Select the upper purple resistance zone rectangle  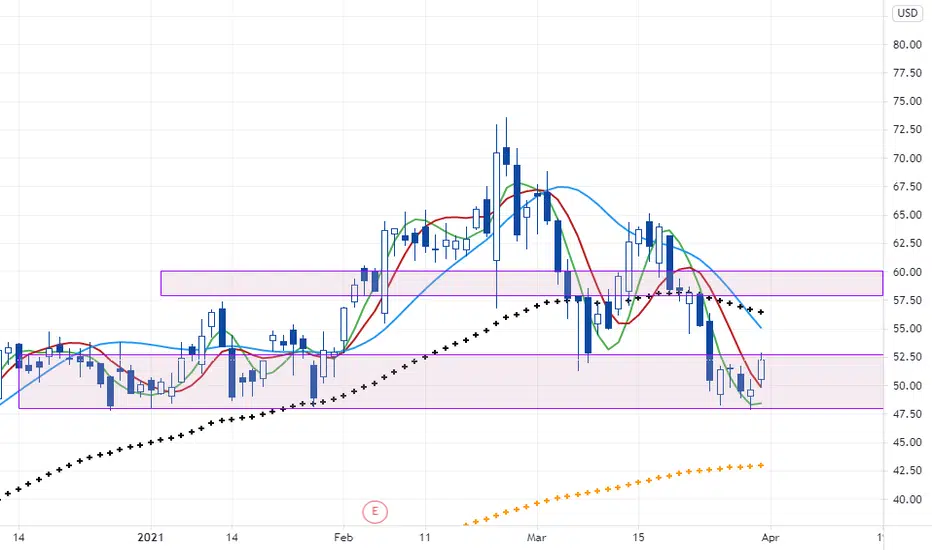[521, 283]
